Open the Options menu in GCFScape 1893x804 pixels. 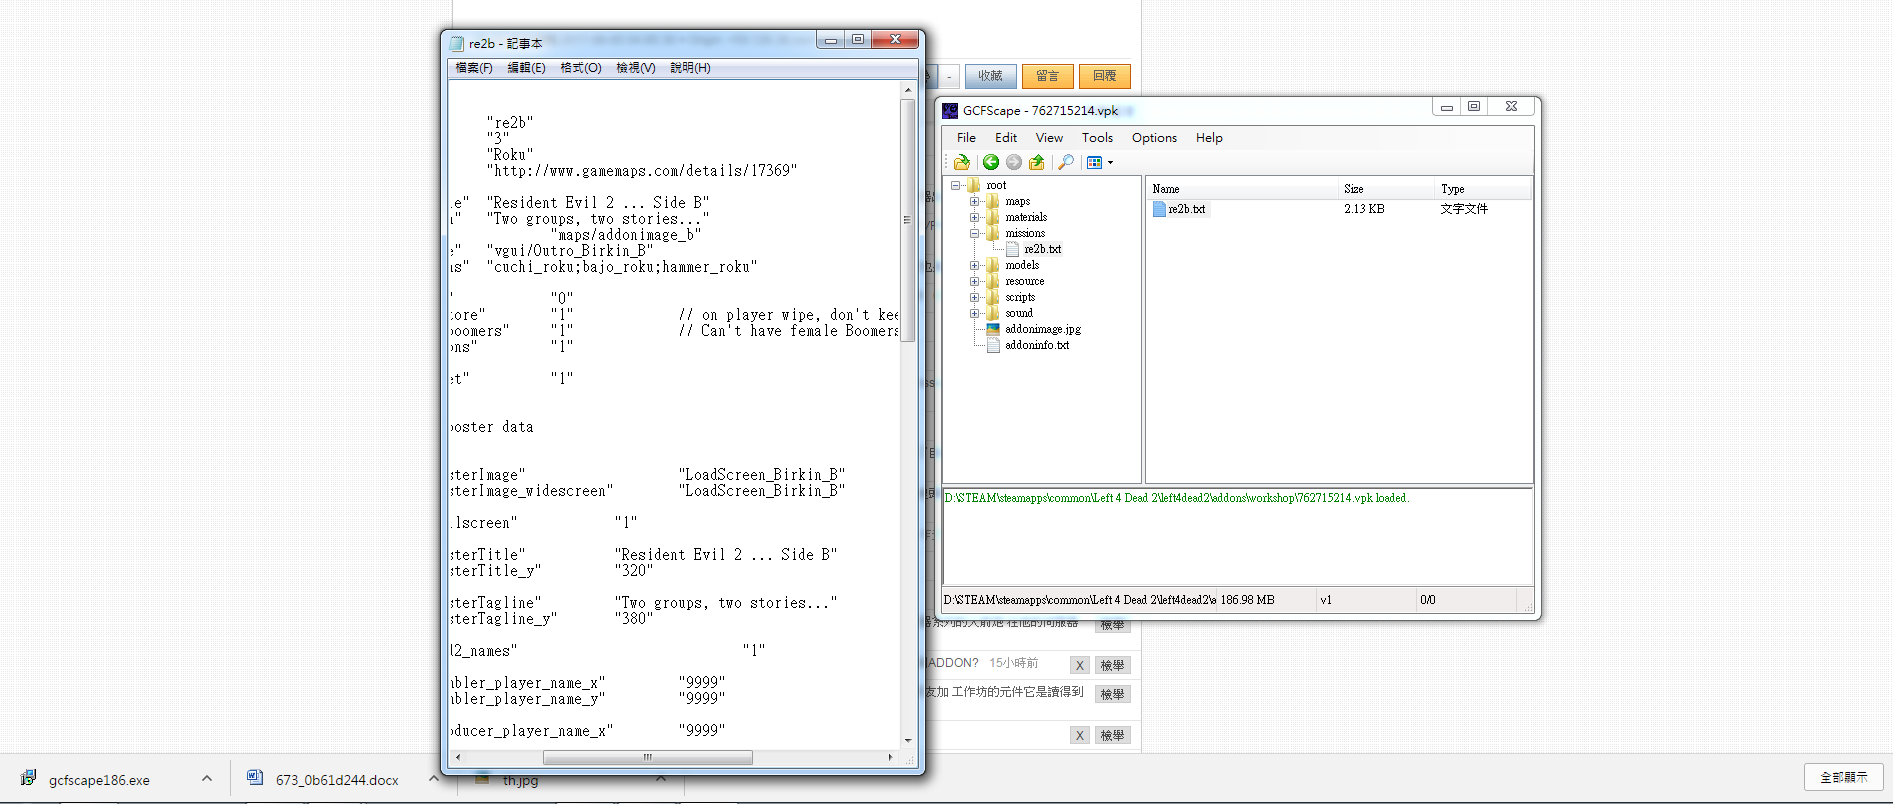1154,138
